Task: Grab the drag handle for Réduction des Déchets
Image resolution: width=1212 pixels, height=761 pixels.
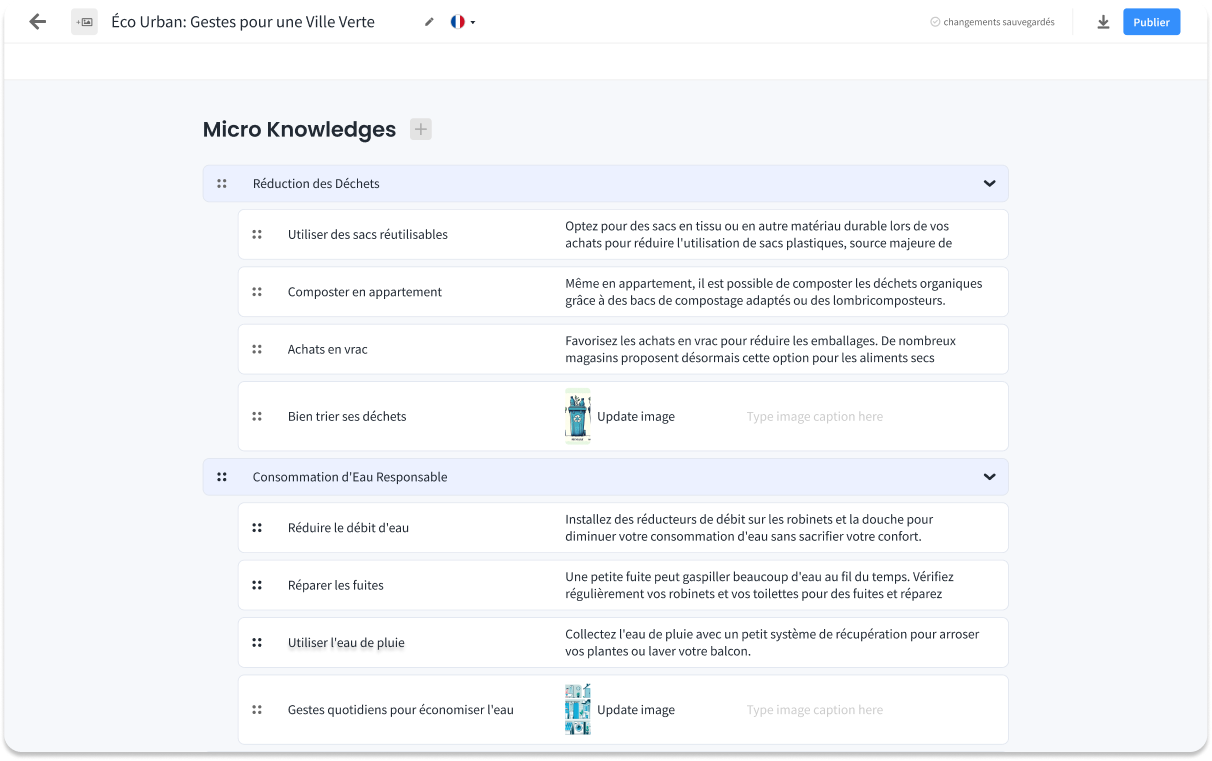Action: tap(222, 184)
